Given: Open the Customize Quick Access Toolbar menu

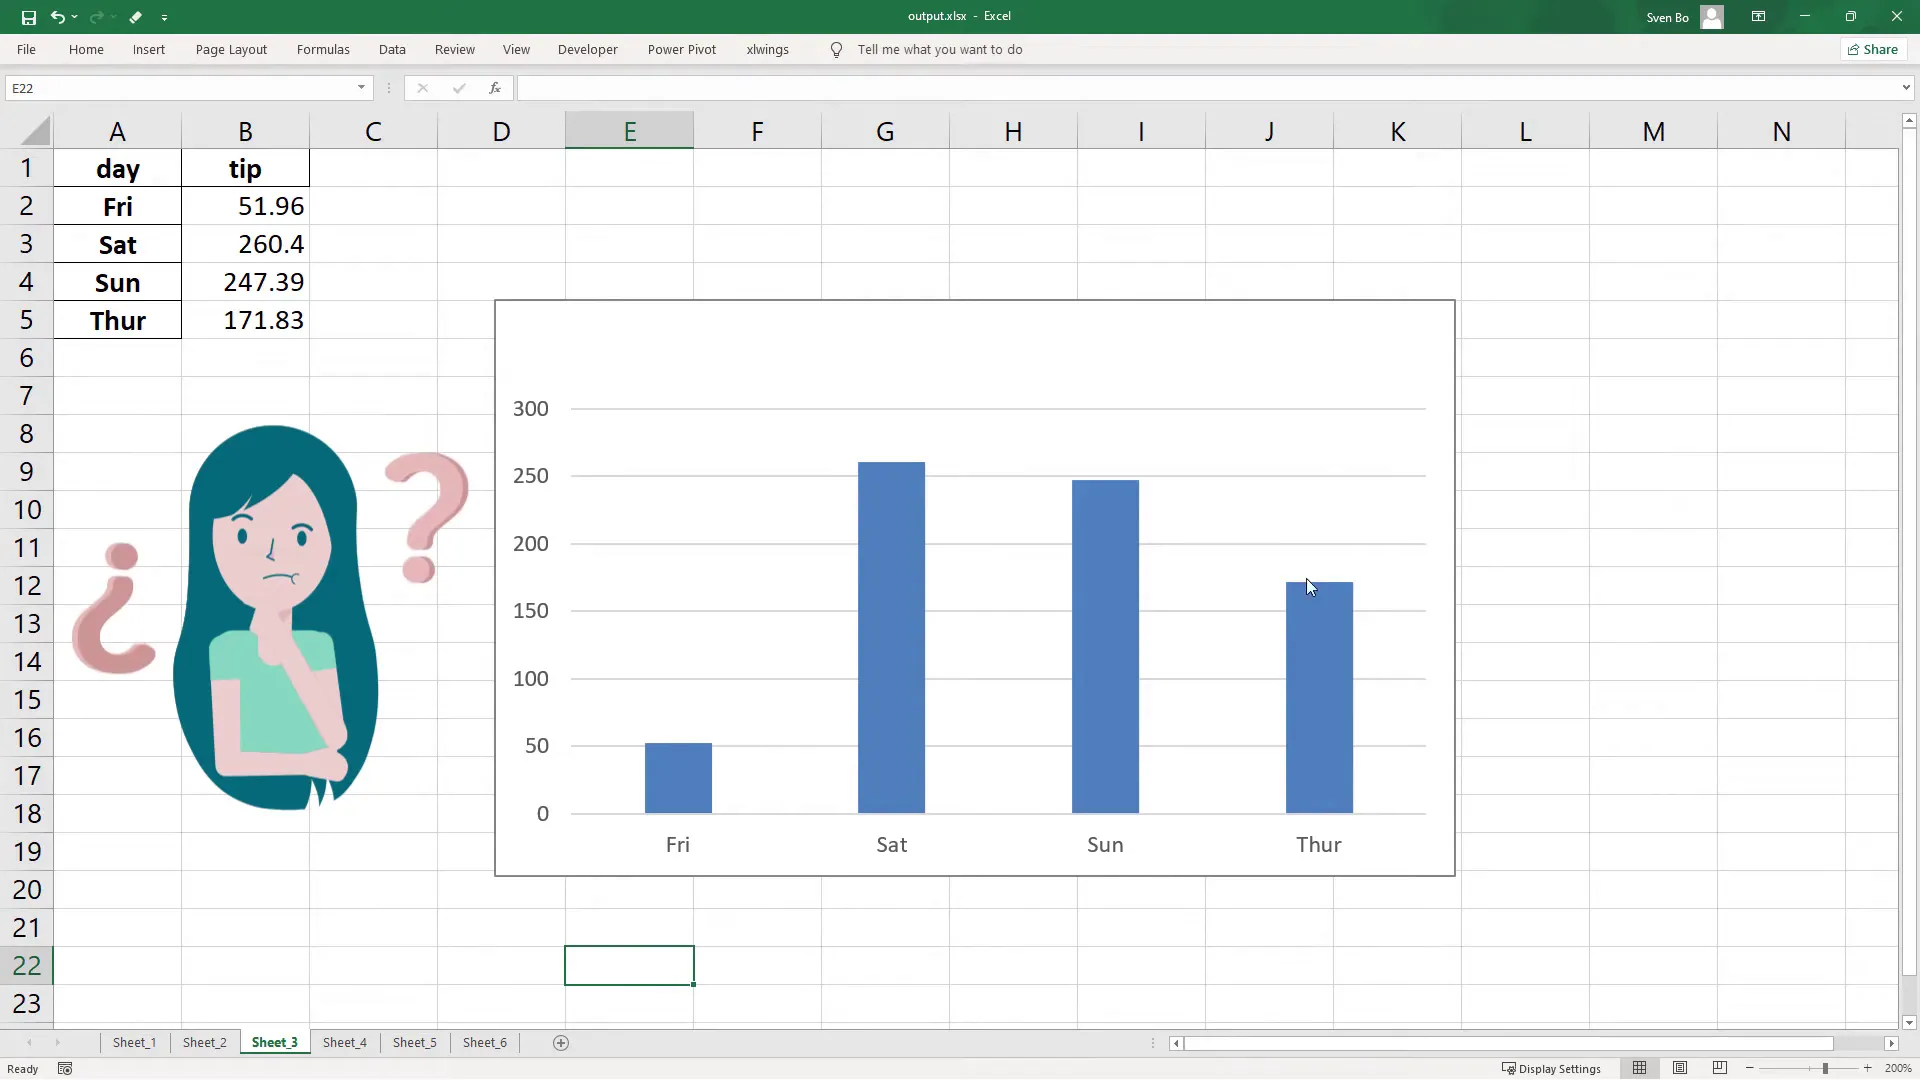Looking at the screenshot, I should (x=164, y=17).
